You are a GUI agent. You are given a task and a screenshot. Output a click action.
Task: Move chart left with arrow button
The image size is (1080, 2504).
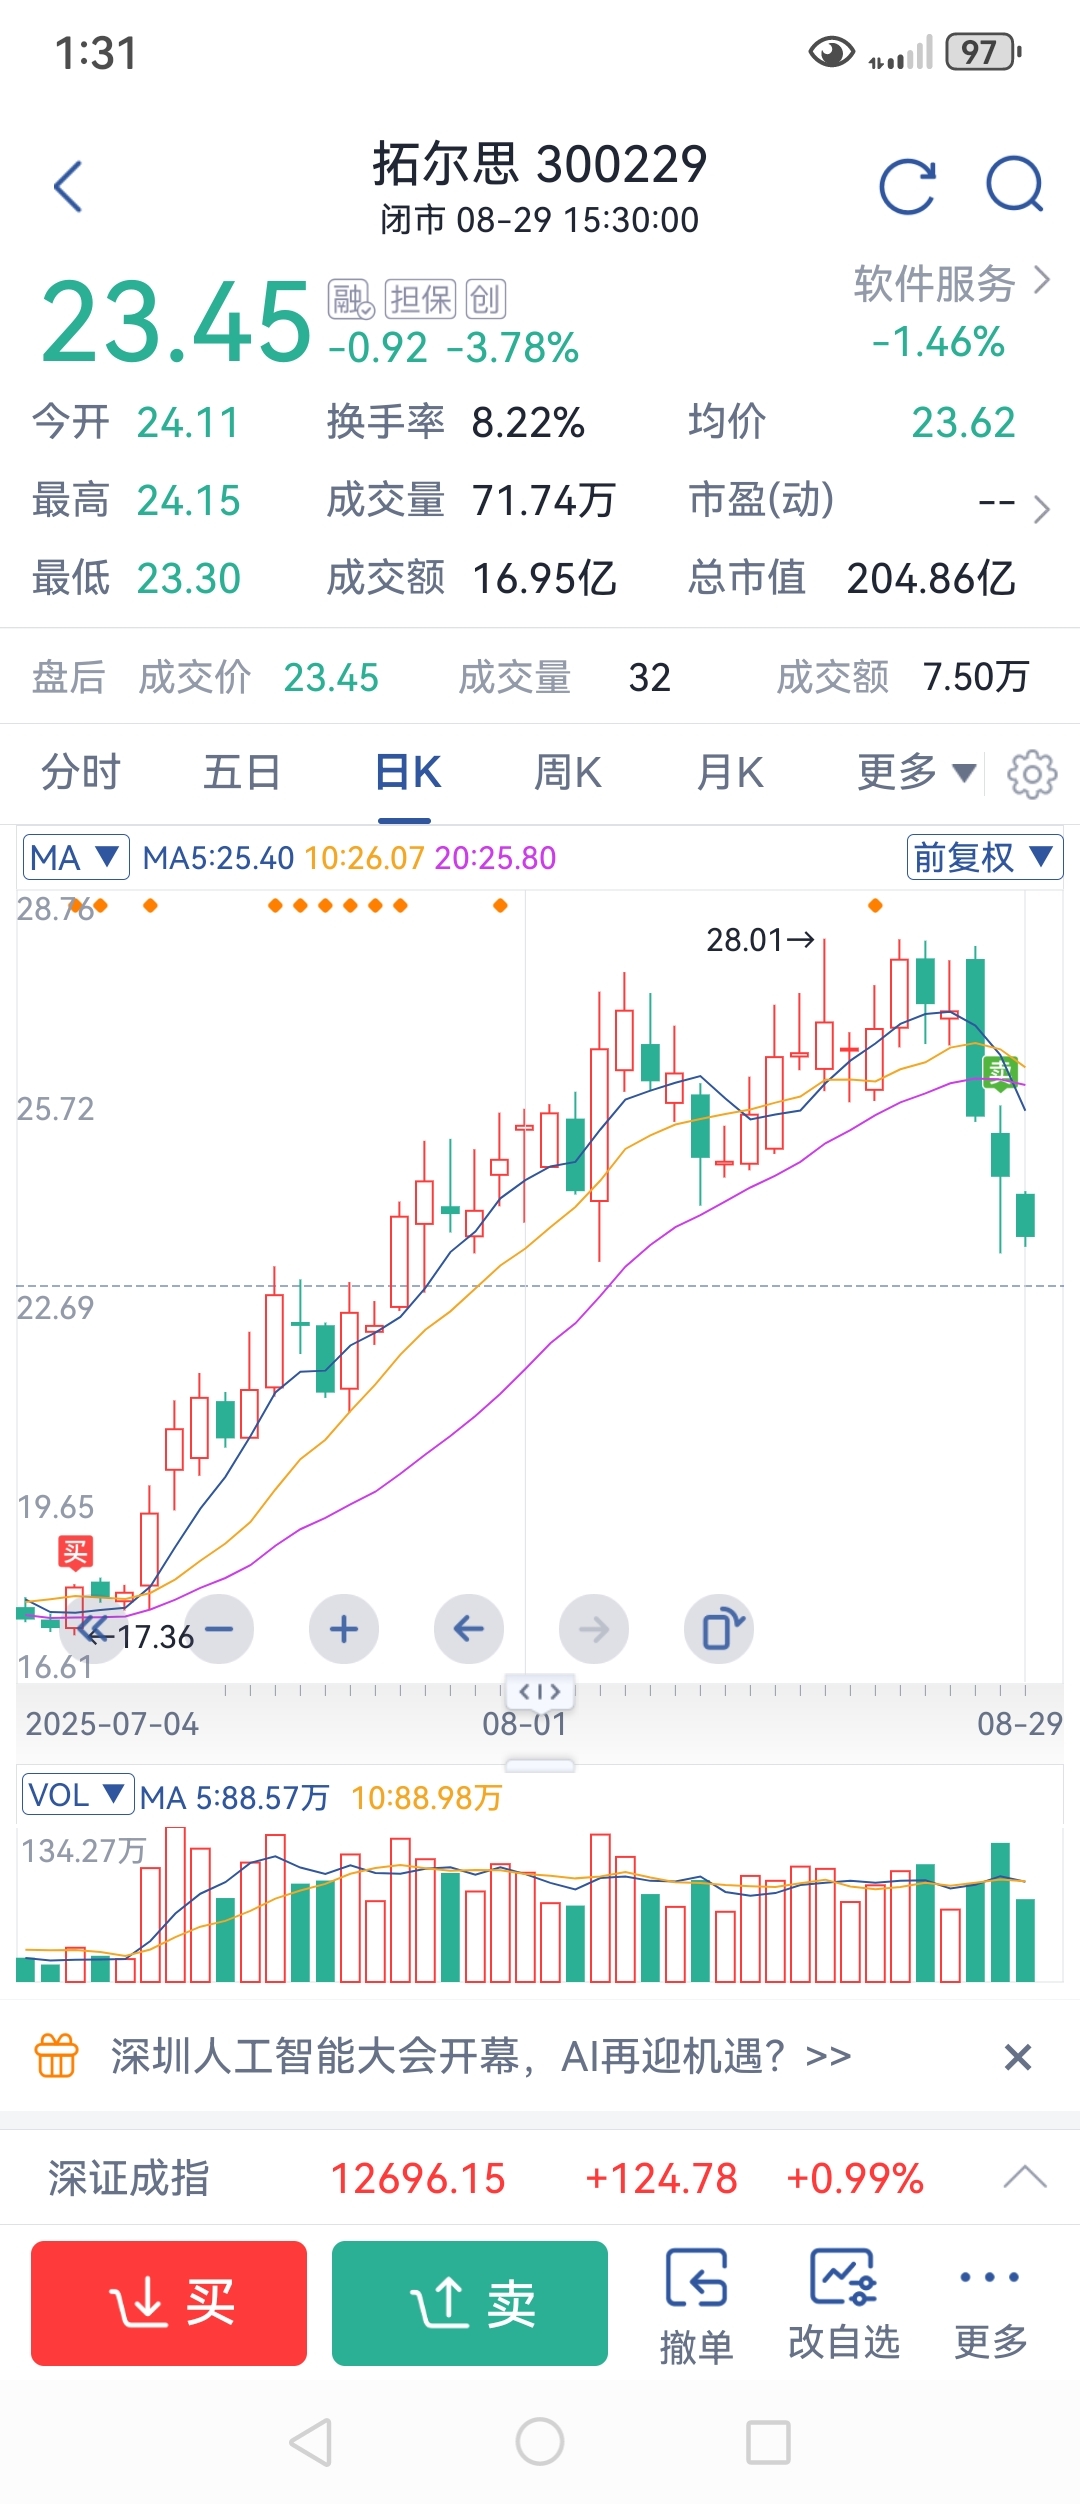(x=469, y=1629)
